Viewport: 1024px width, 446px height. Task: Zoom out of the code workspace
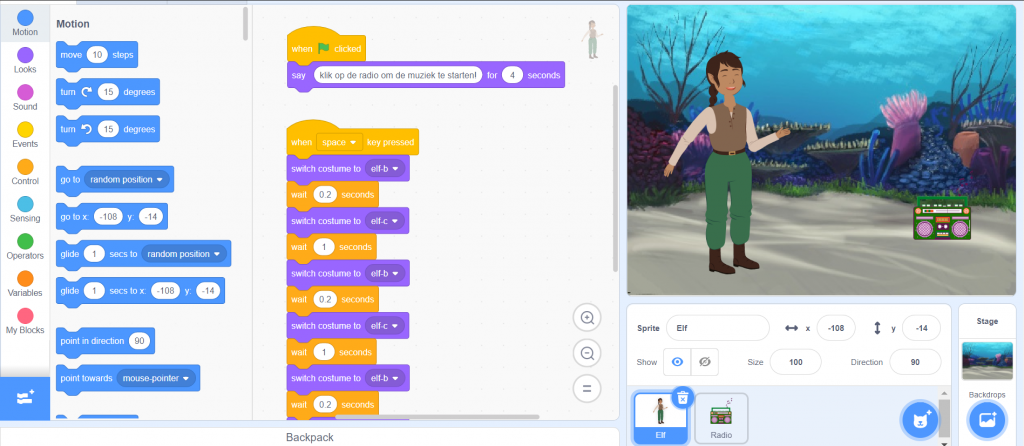(x=587, y=352)
